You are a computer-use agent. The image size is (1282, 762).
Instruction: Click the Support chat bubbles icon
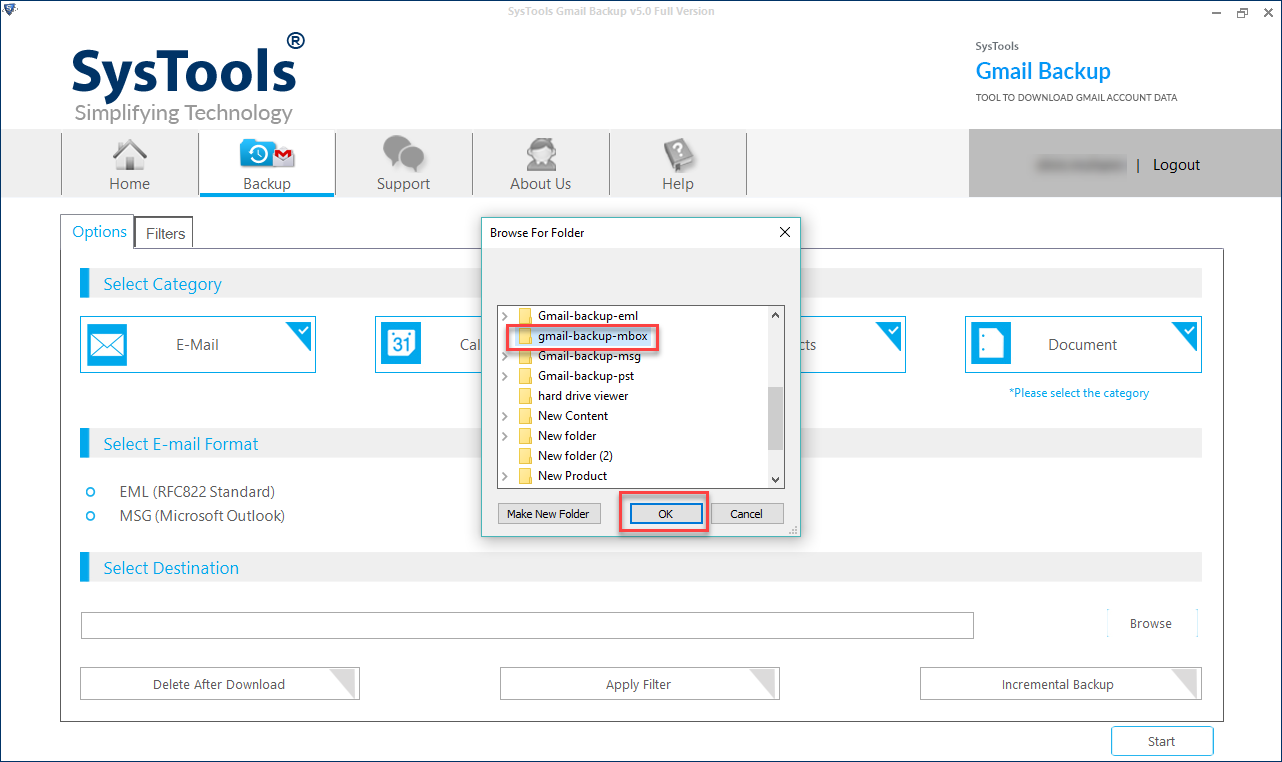(x=404, y=154)
